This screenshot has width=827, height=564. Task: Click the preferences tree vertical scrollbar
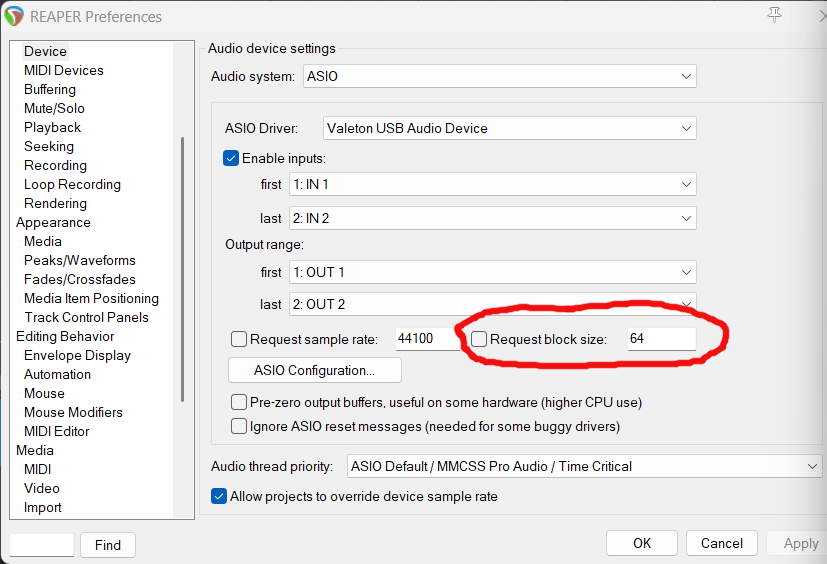(x=182, y=269)
